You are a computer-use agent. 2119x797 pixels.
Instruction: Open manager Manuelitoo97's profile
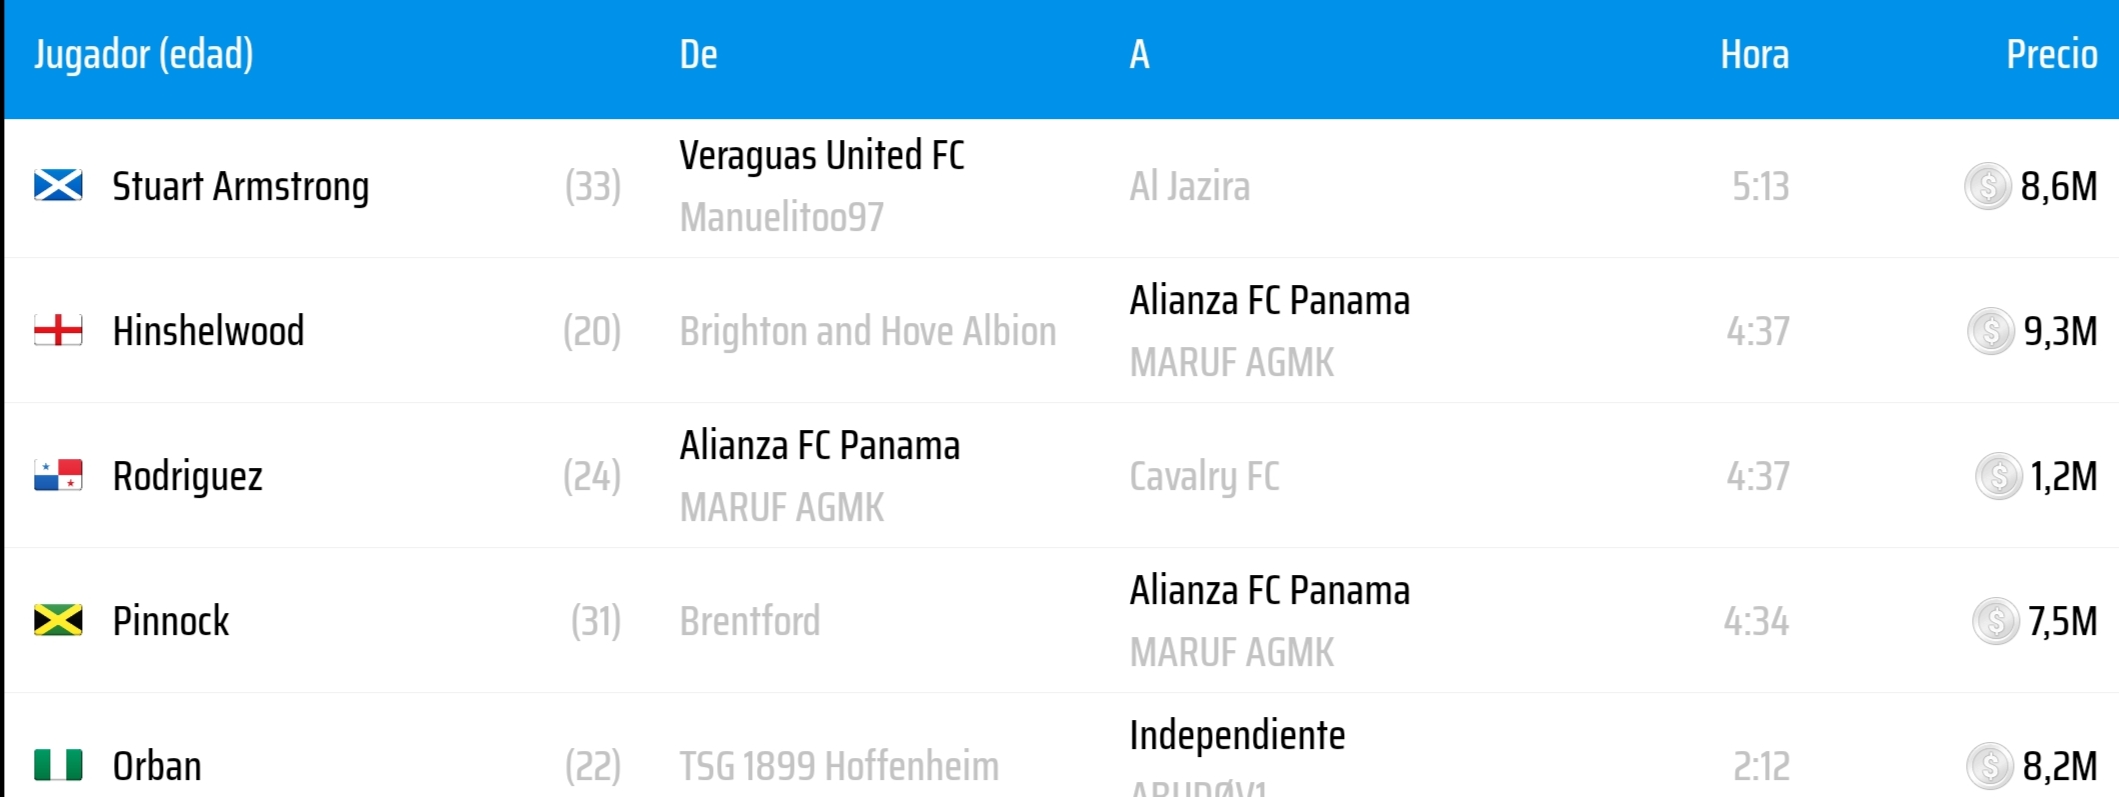coord(781,217)
